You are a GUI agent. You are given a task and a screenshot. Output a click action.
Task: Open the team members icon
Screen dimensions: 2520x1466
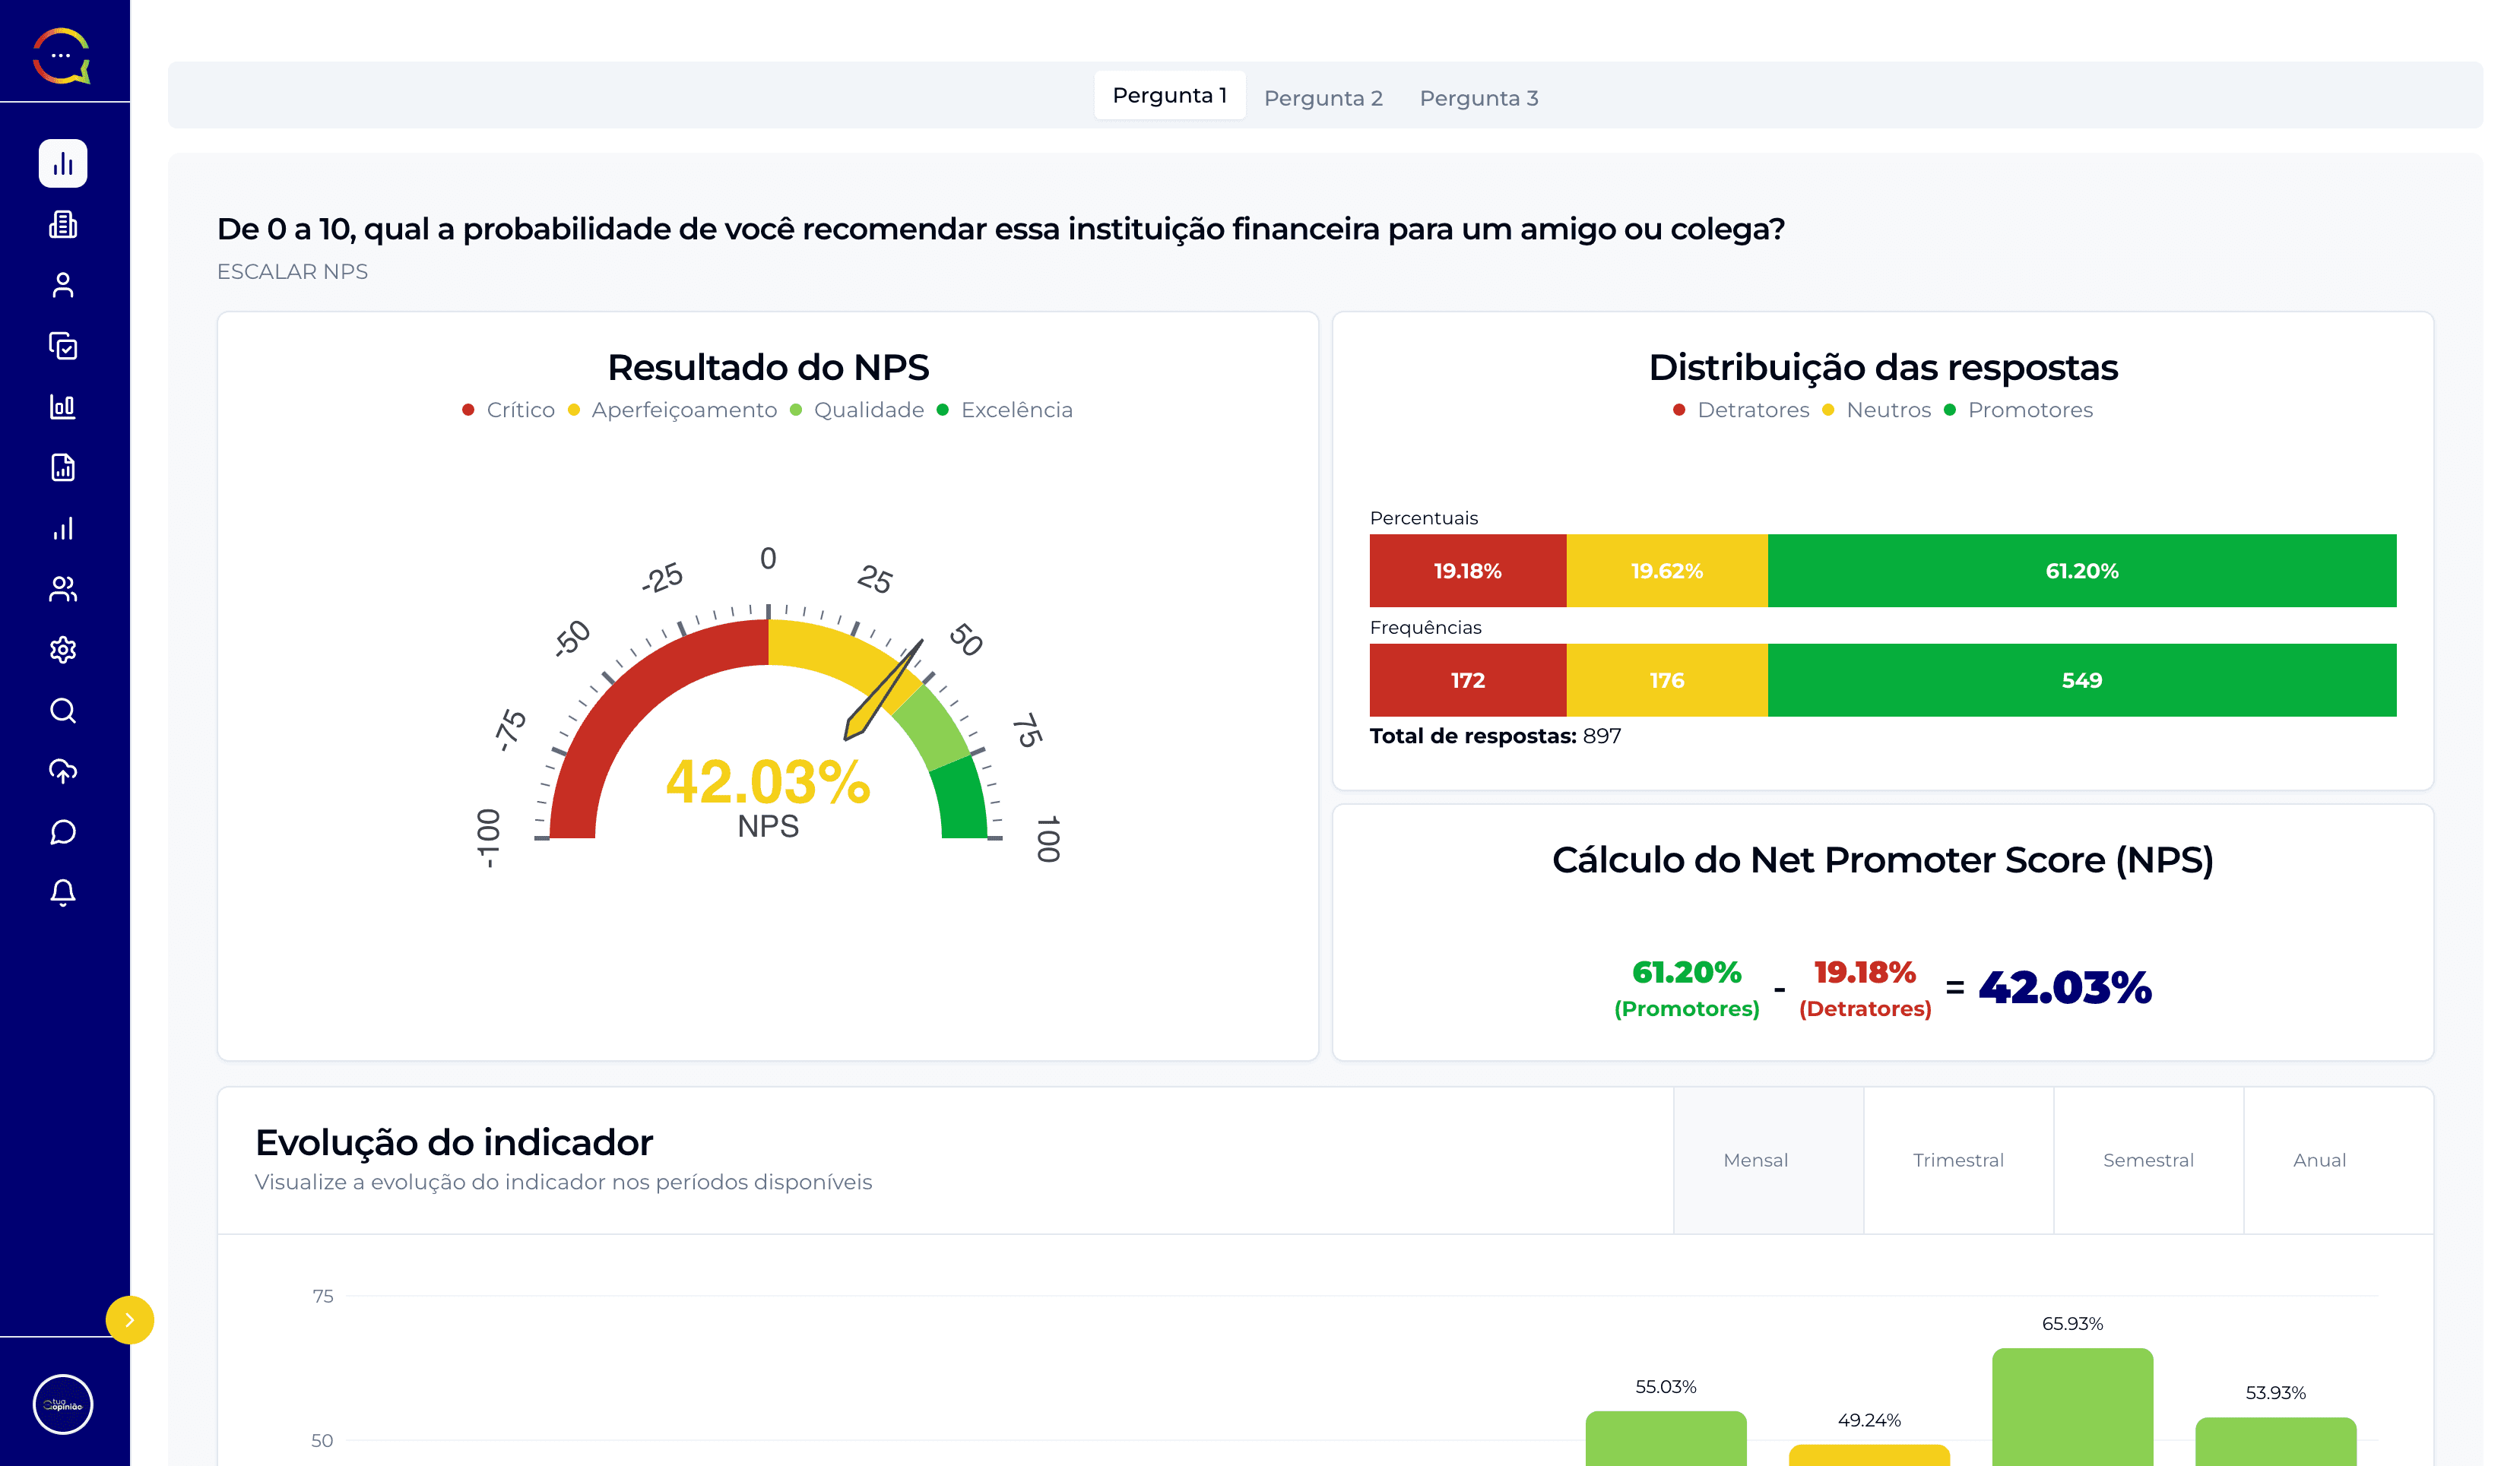click(63, 590)
